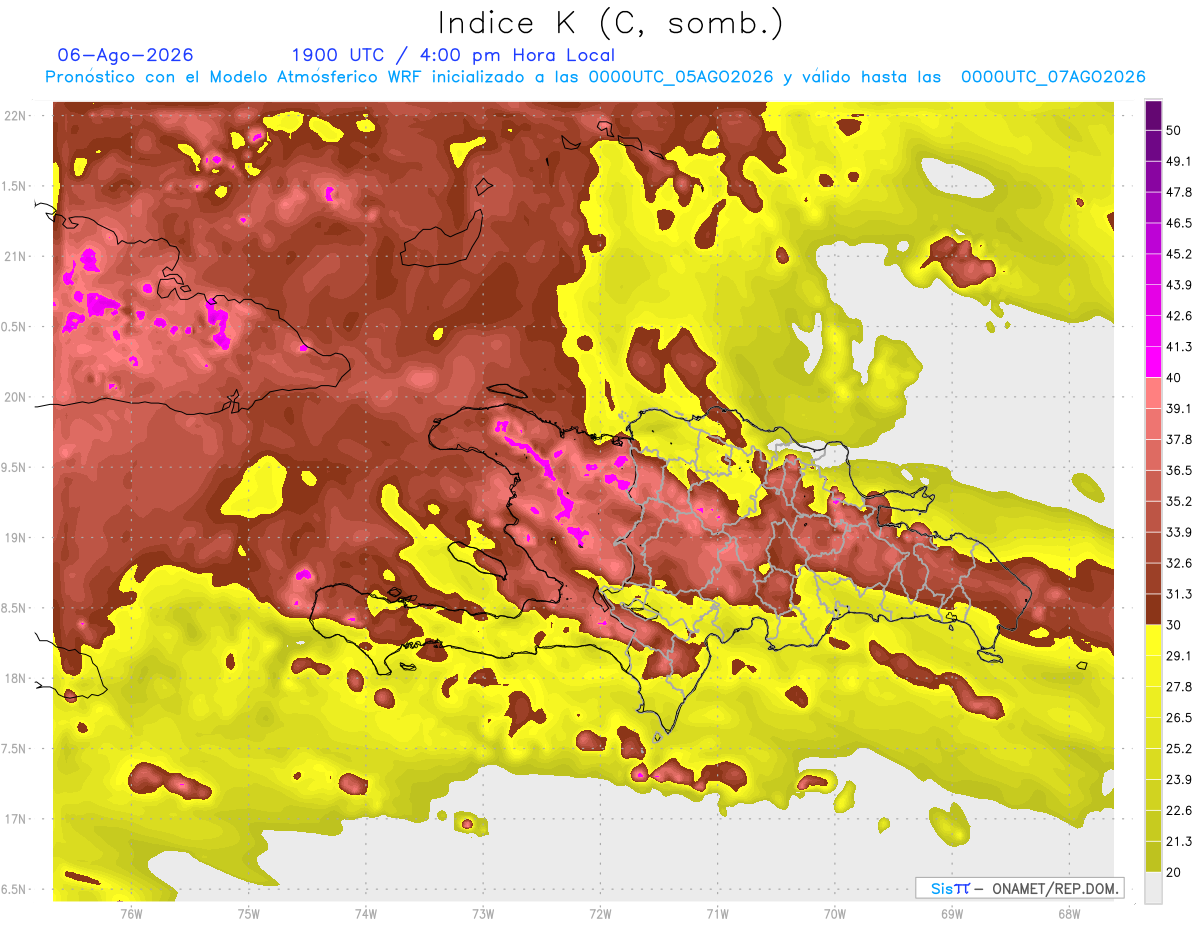Viewport: 1200px width, 927px height.
Task: Pick the light gray swatch below 20
Action: pyautogui.click(x=1153, y=888)
